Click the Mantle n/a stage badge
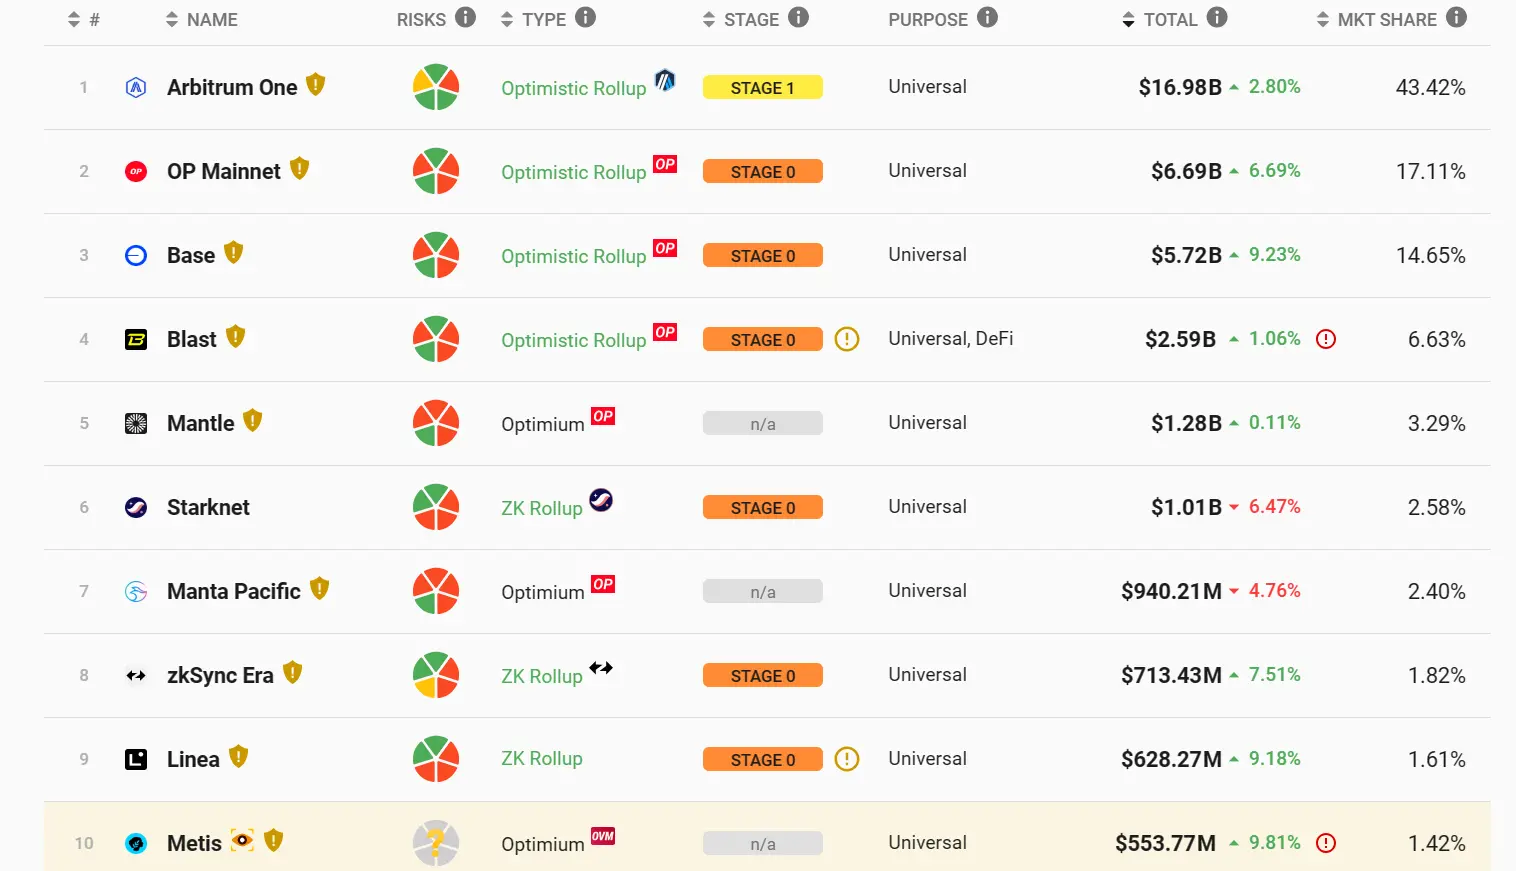 762,424
